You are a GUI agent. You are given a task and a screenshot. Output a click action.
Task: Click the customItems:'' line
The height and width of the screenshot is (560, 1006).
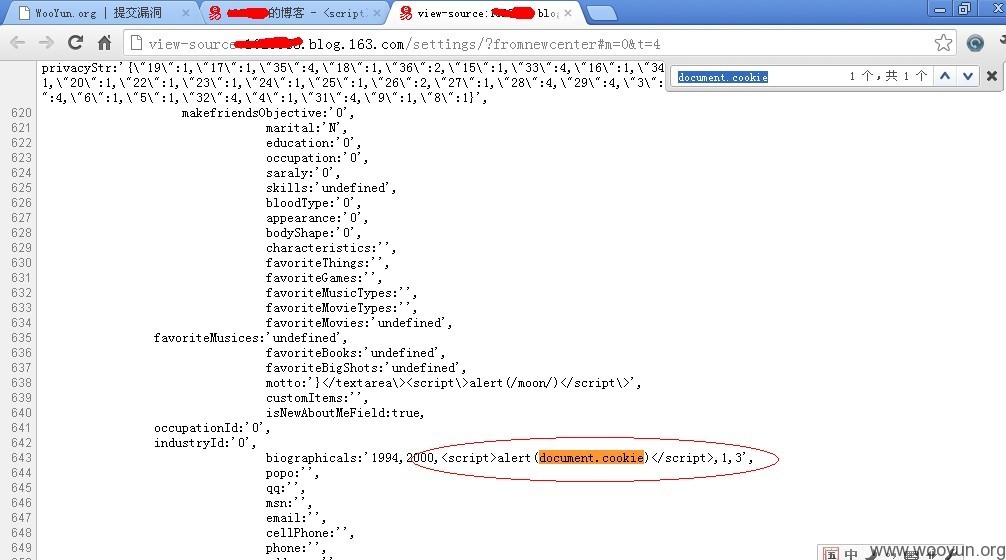coord(317,398)
